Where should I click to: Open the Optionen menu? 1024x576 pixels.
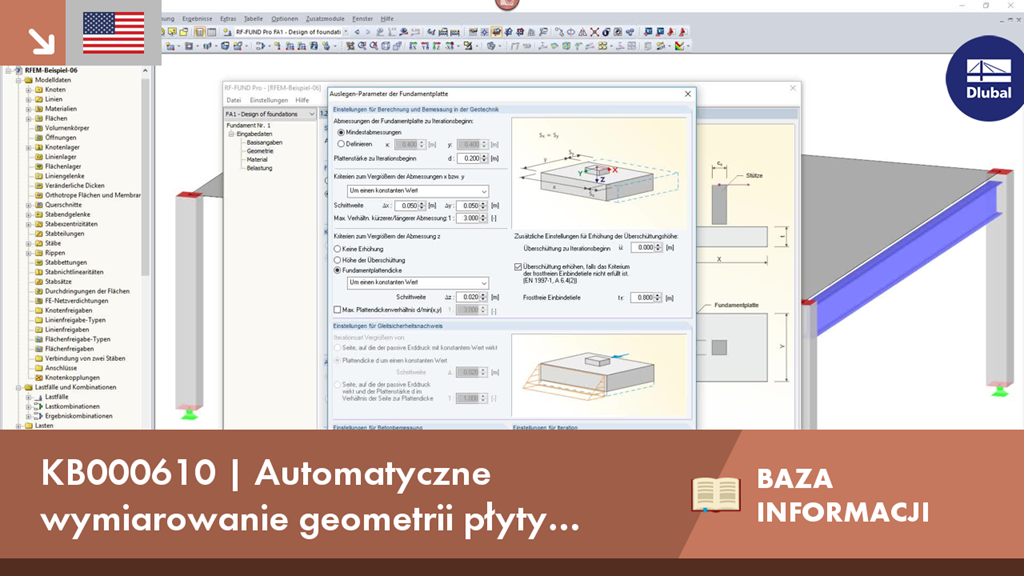click(x=285, y=19)
